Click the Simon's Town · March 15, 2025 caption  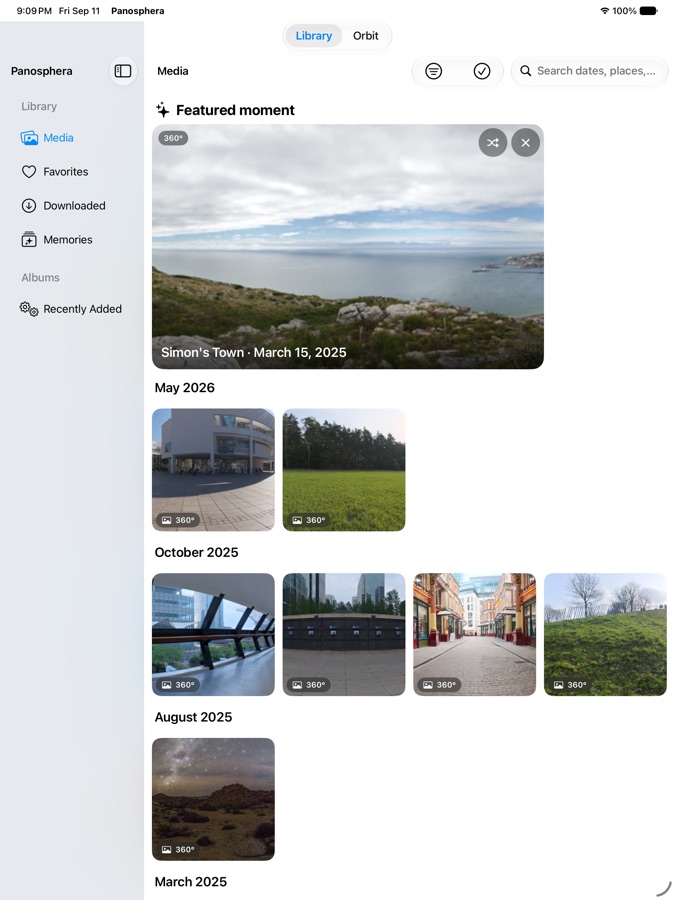point(254,352)
